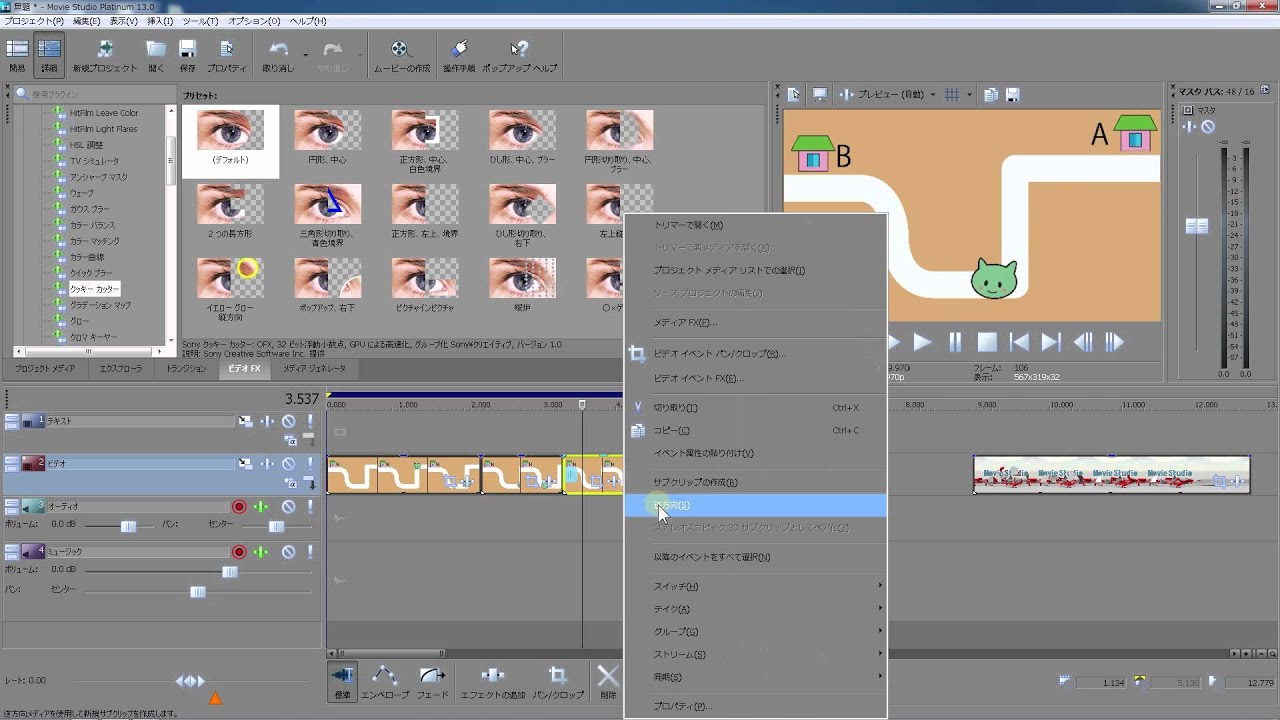This screenshot has height=720, width=1280.
Task: Mute the ビデオ track
Action: coord(288,464)
